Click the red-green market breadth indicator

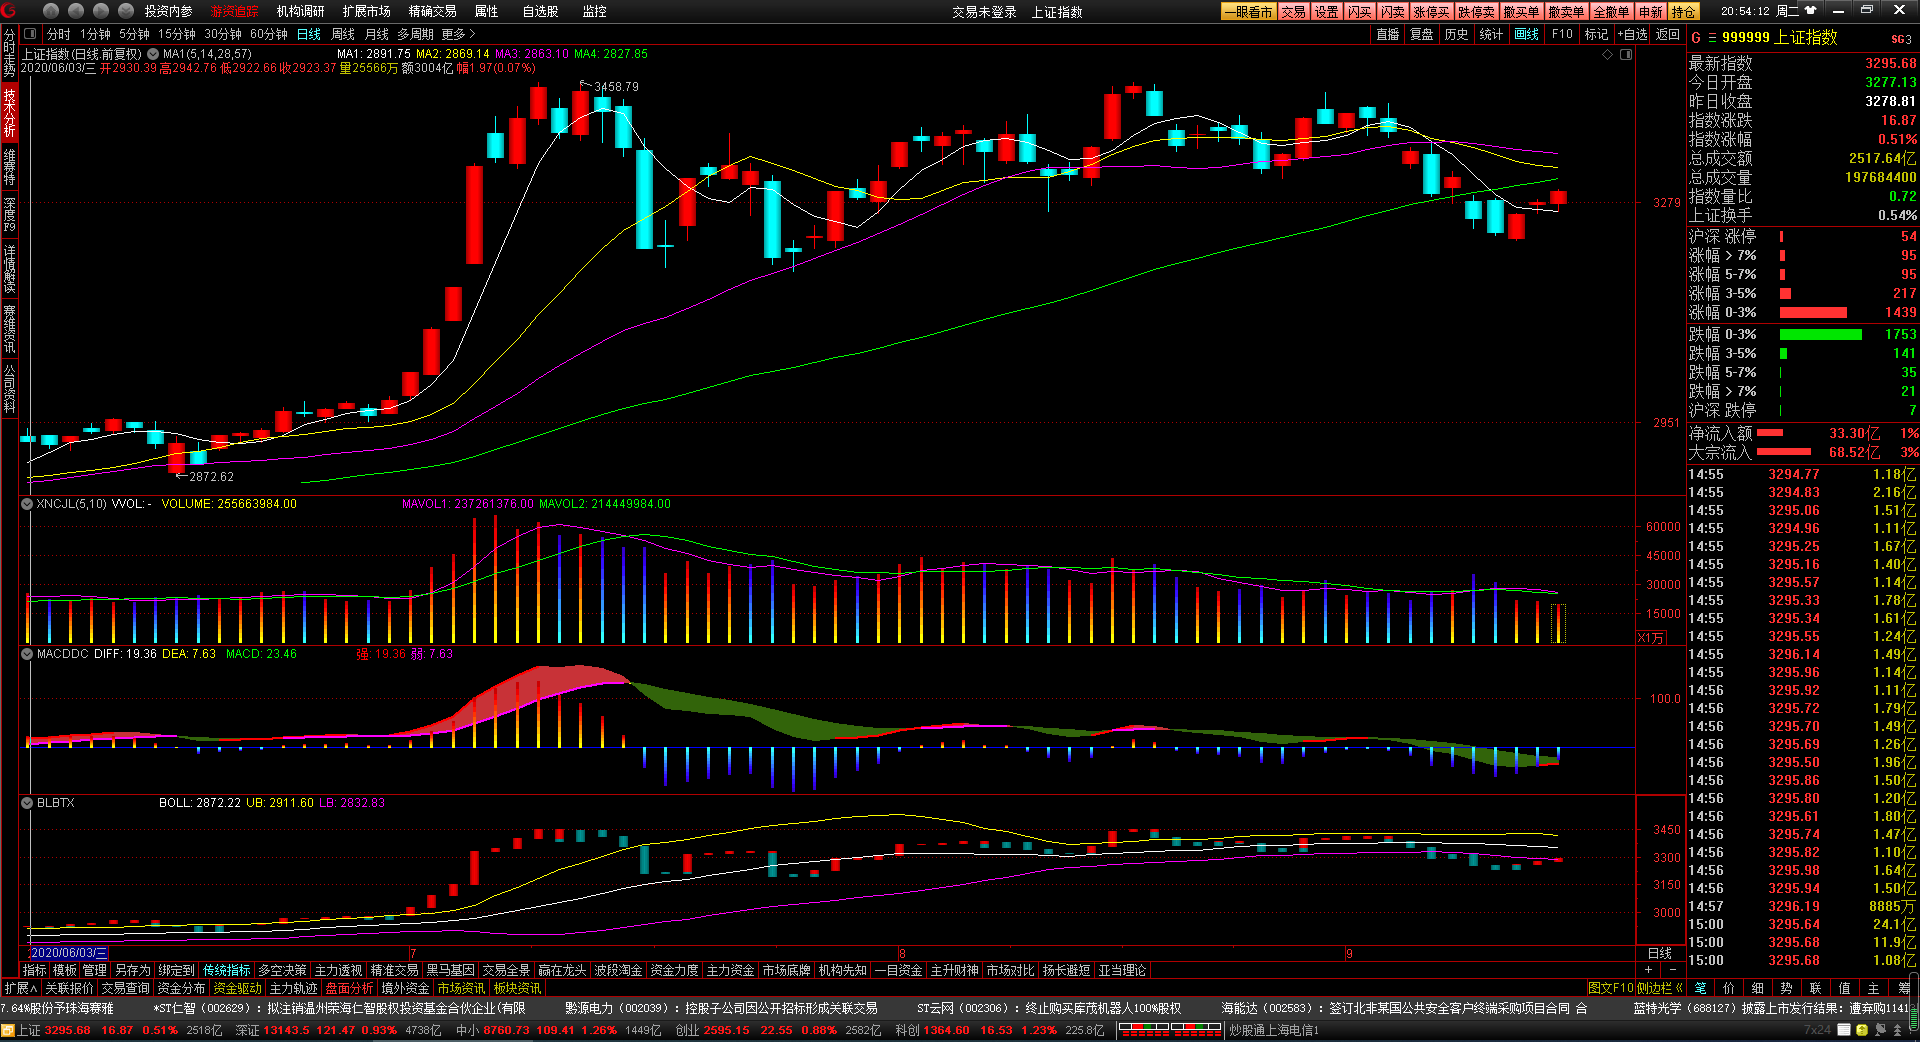[1169, 1030]
